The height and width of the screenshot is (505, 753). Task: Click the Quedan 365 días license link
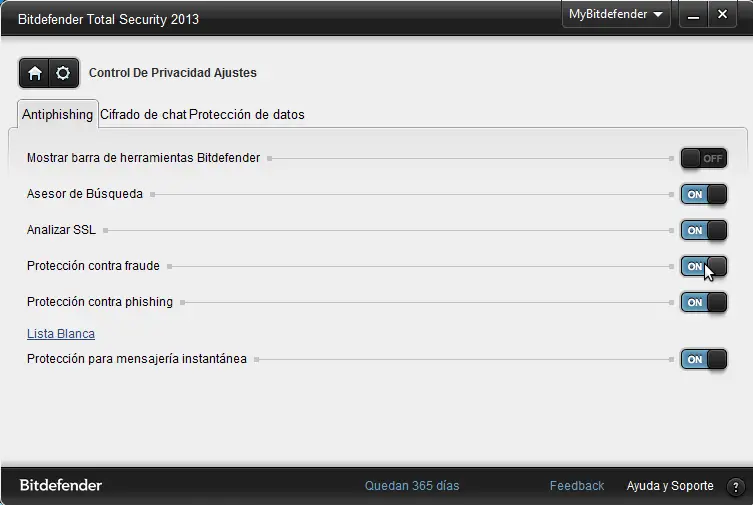[412, 486]
